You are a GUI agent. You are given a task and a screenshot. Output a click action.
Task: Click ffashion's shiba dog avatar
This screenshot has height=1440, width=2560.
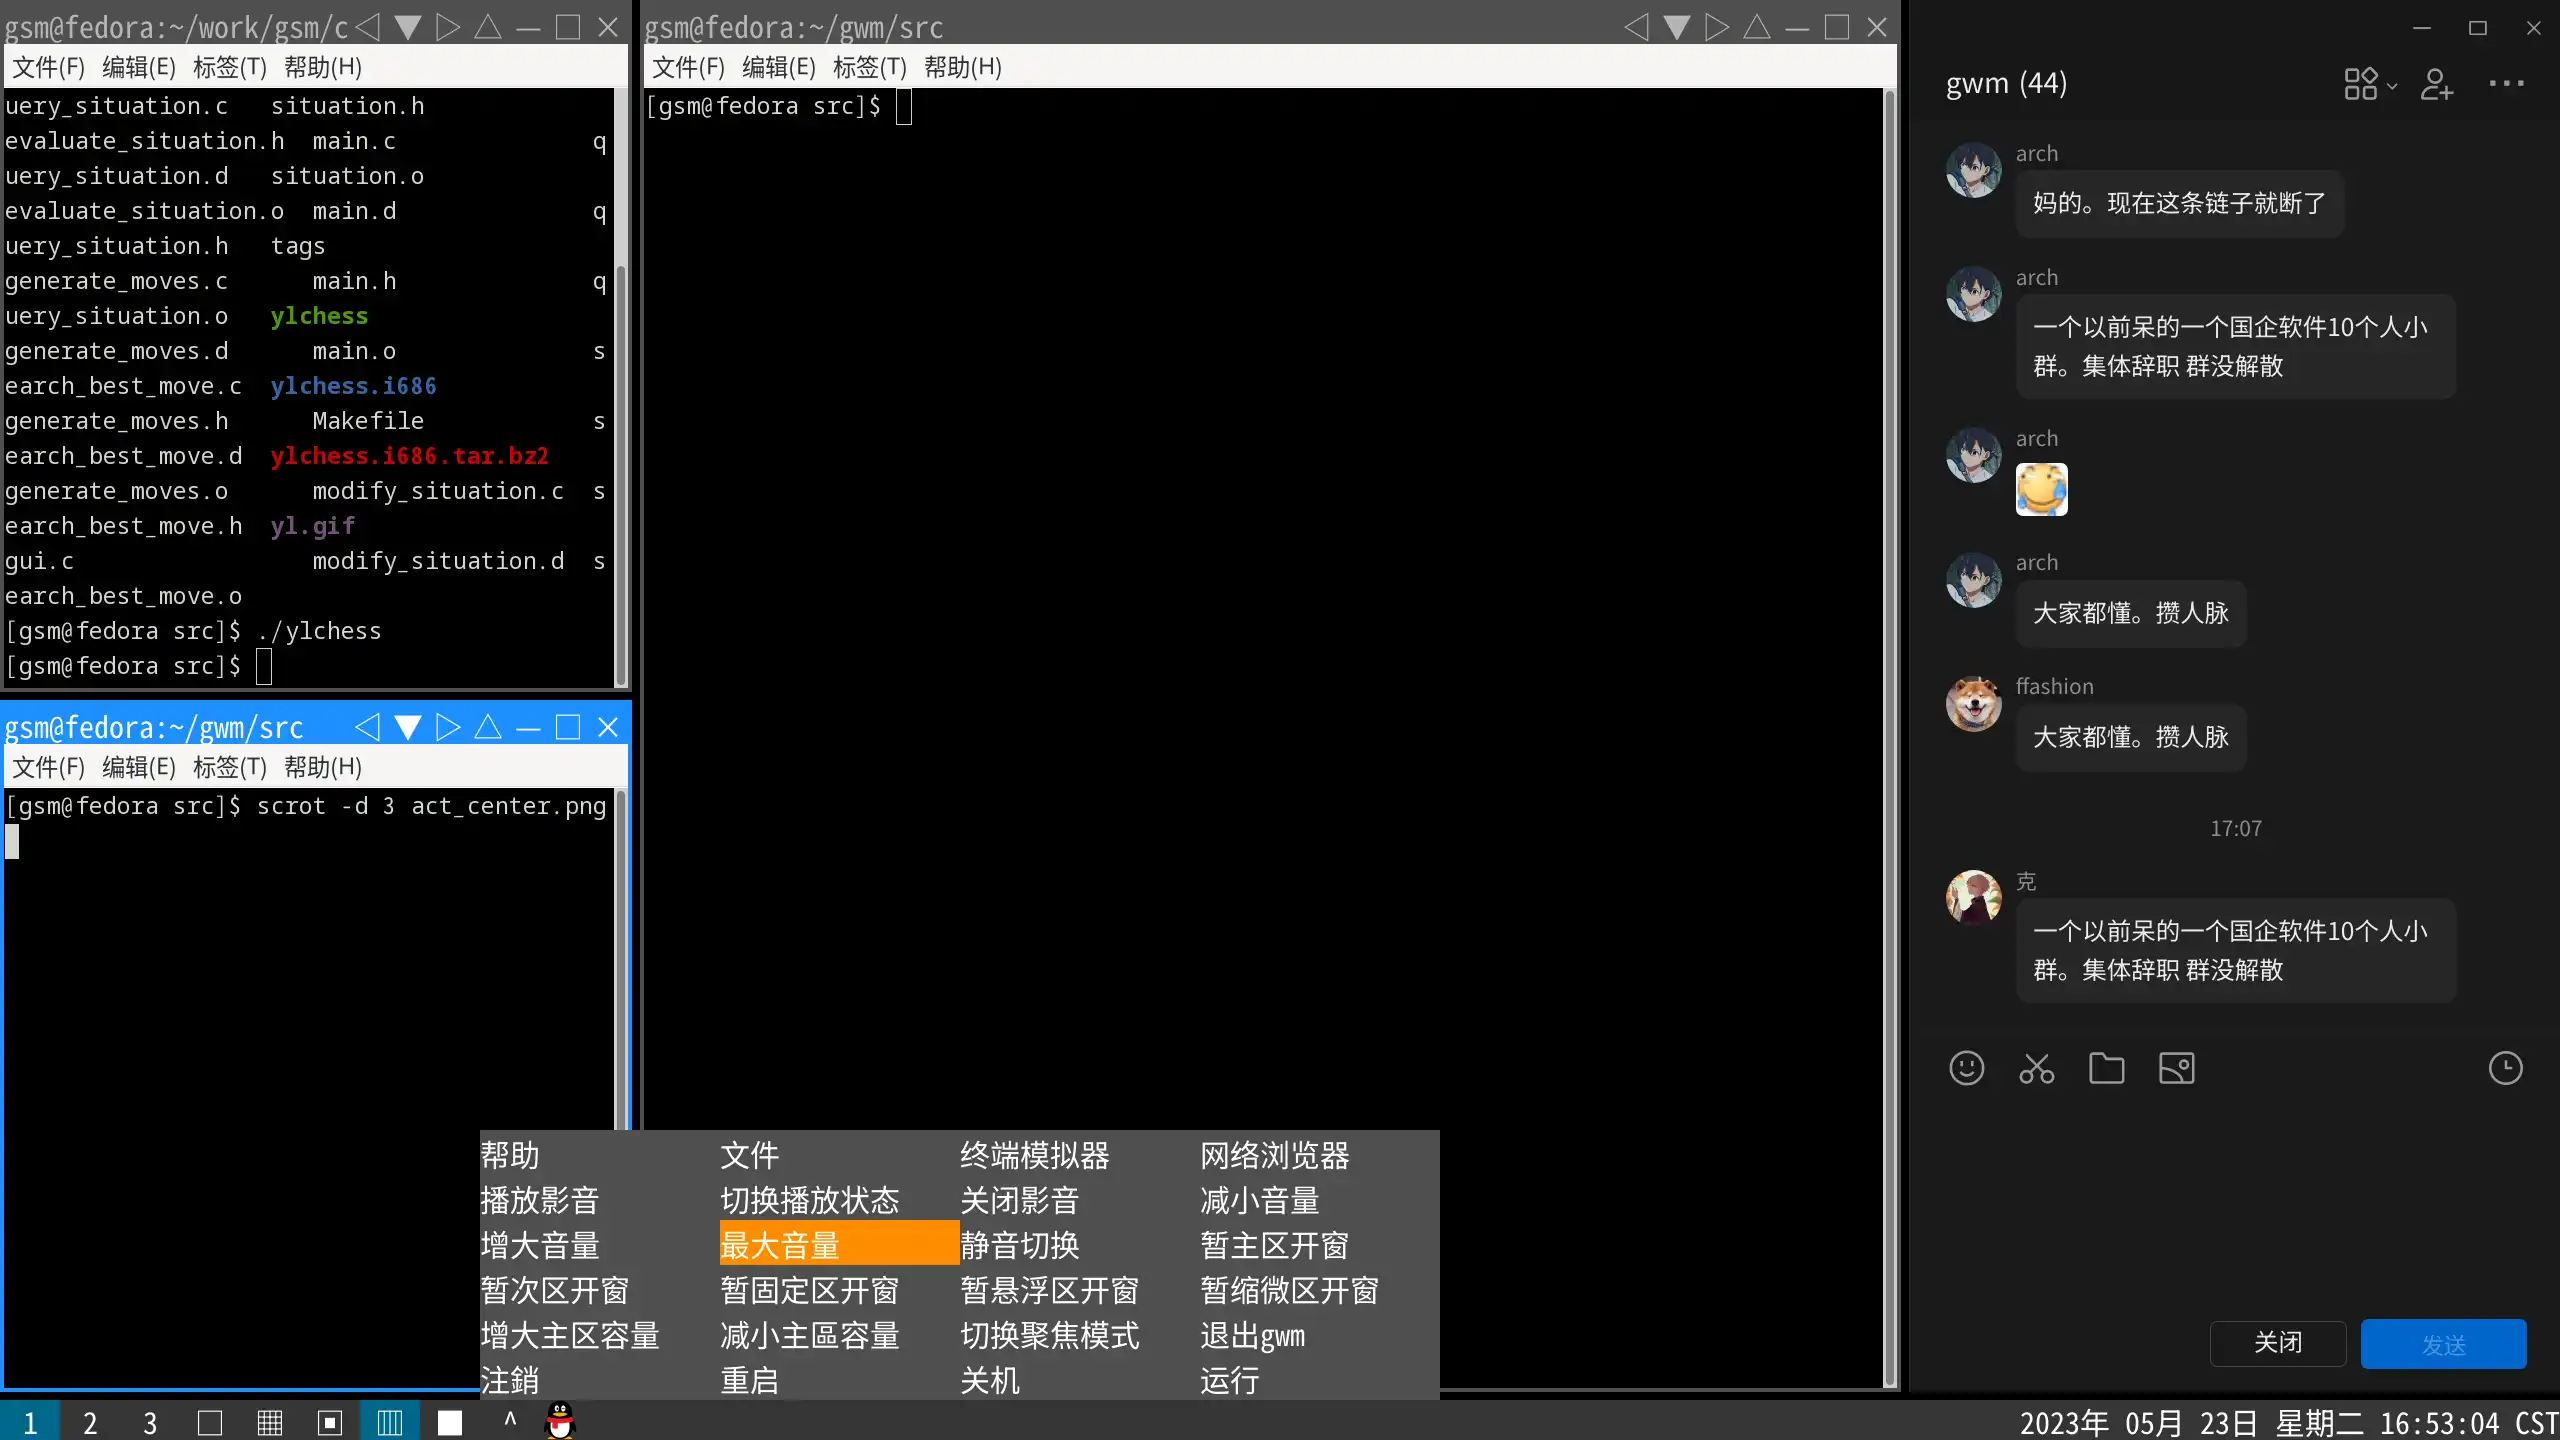pyautogui.click(x=1973, y=704)
